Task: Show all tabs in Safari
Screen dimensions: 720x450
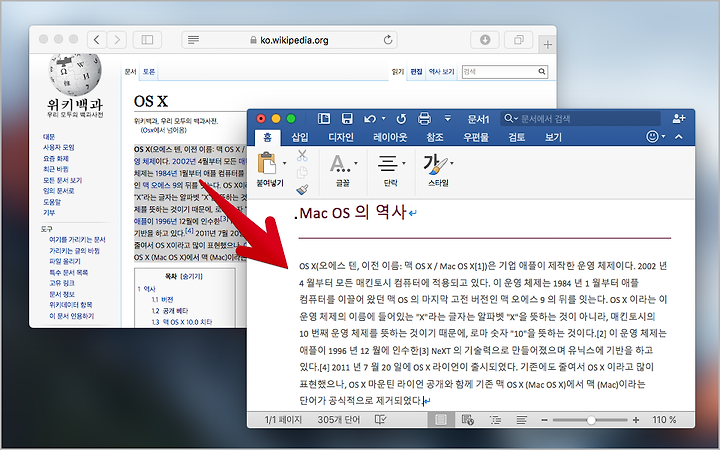Action: click(519, 40)
